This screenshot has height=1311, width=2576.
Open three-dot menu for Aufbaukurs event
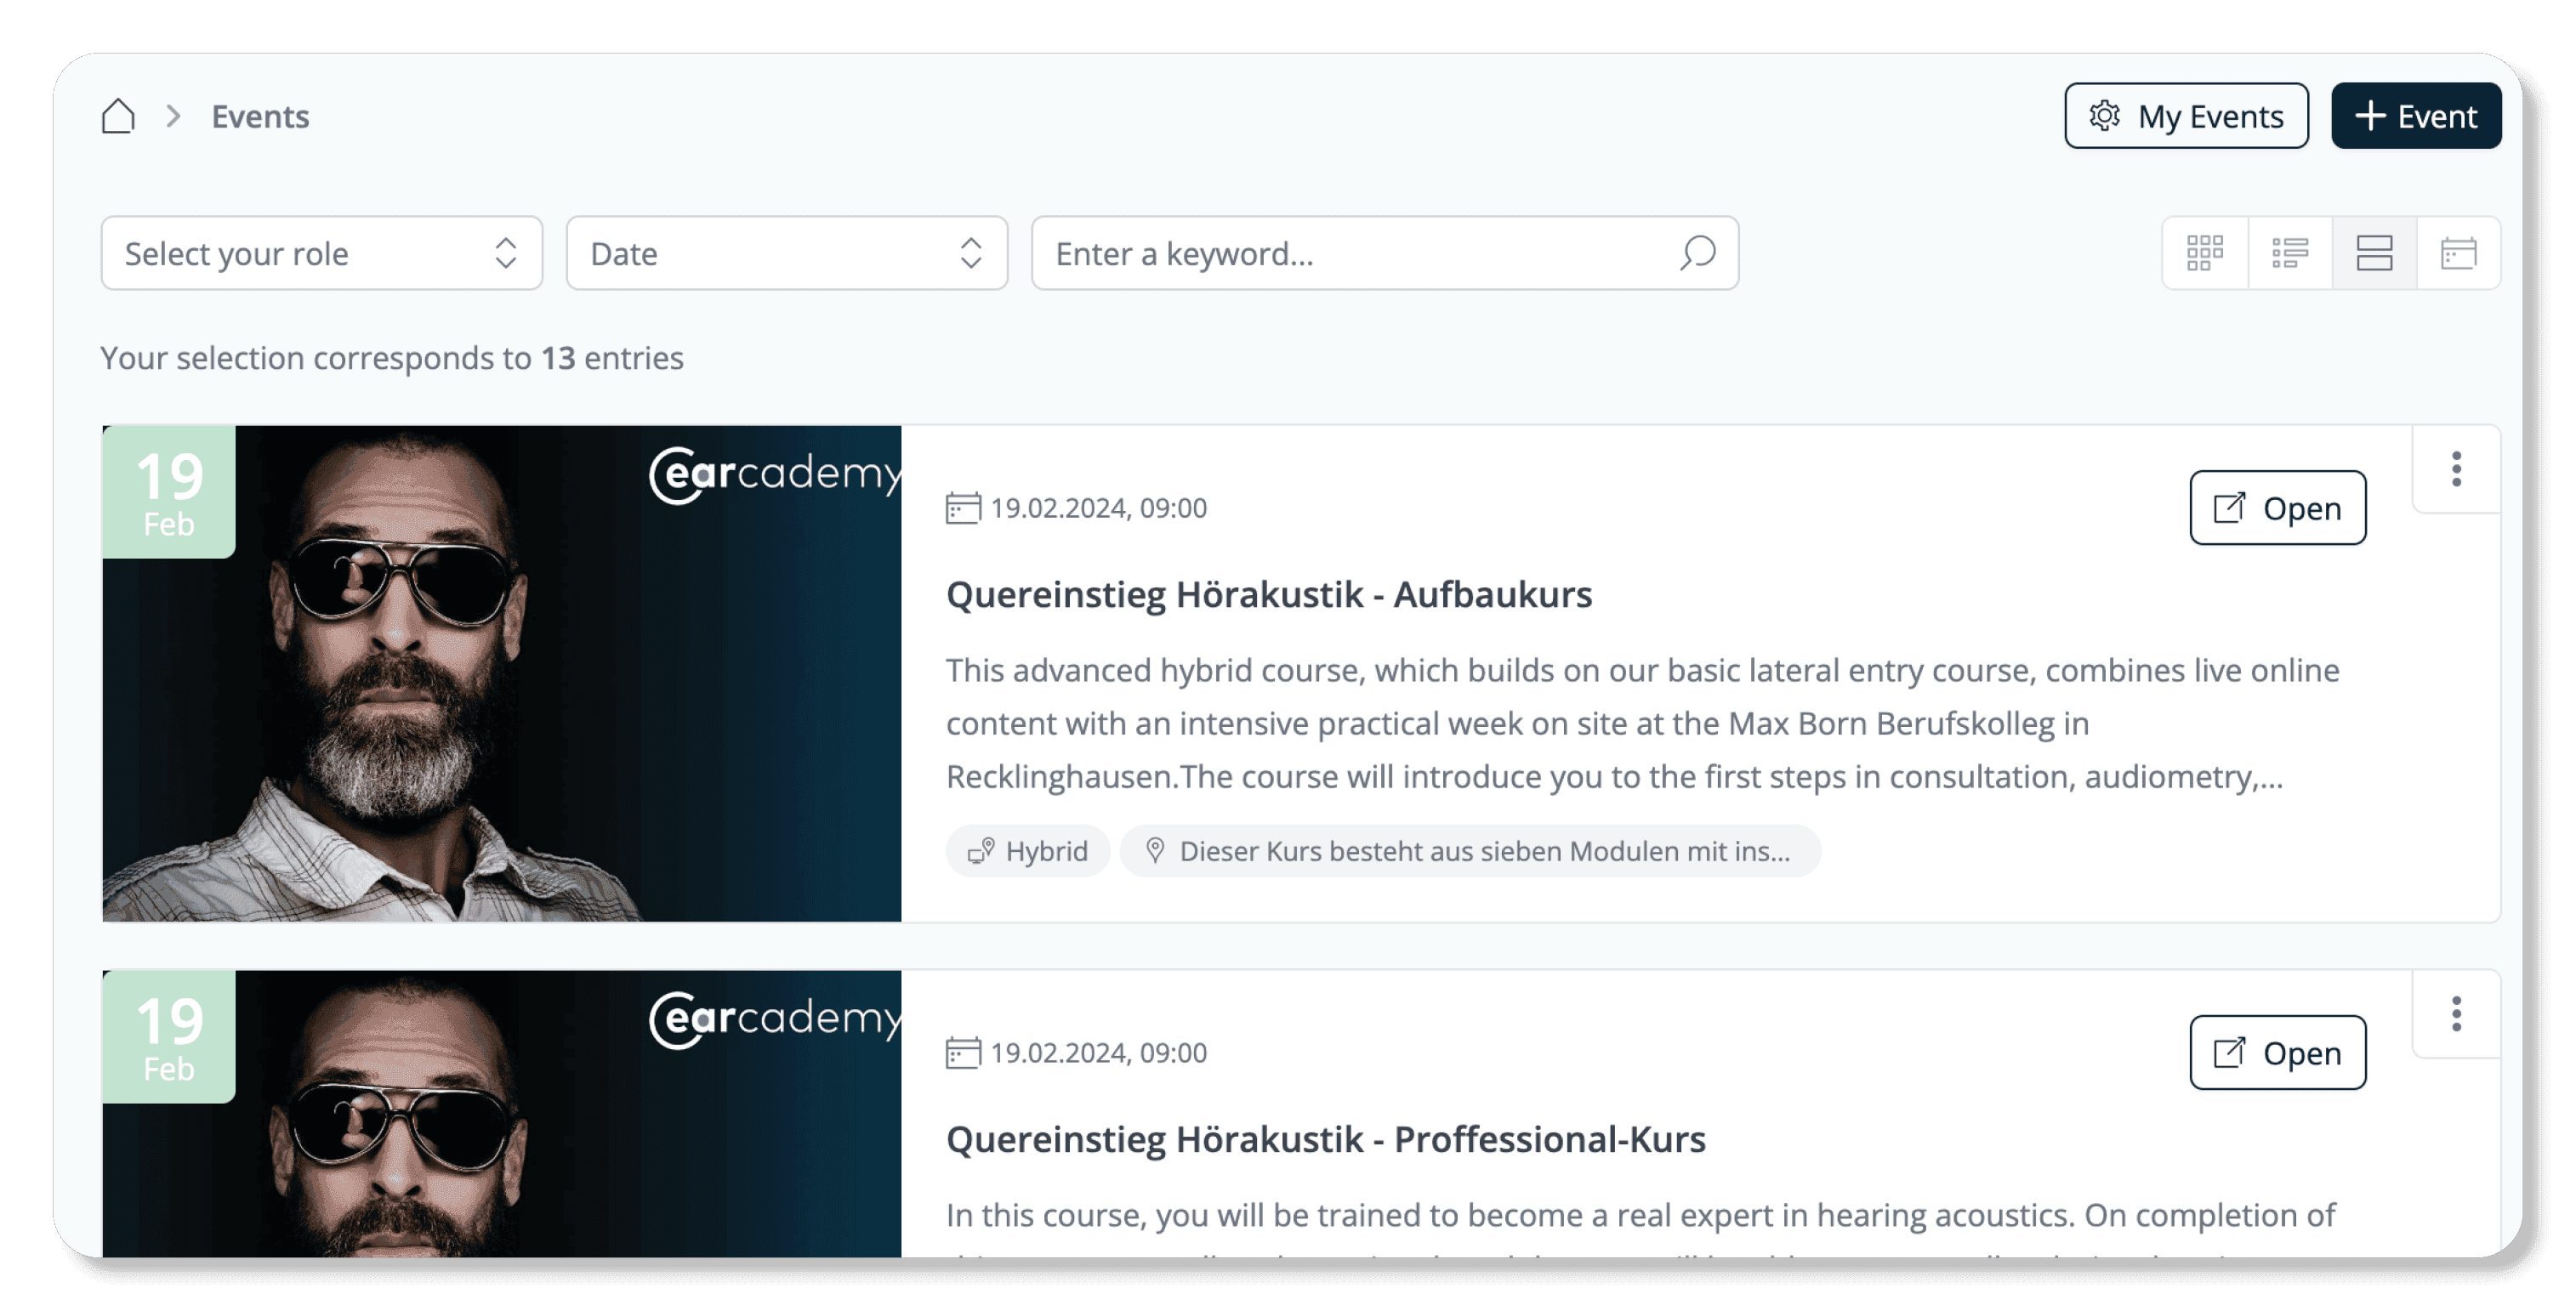[x=2456, y=469]
